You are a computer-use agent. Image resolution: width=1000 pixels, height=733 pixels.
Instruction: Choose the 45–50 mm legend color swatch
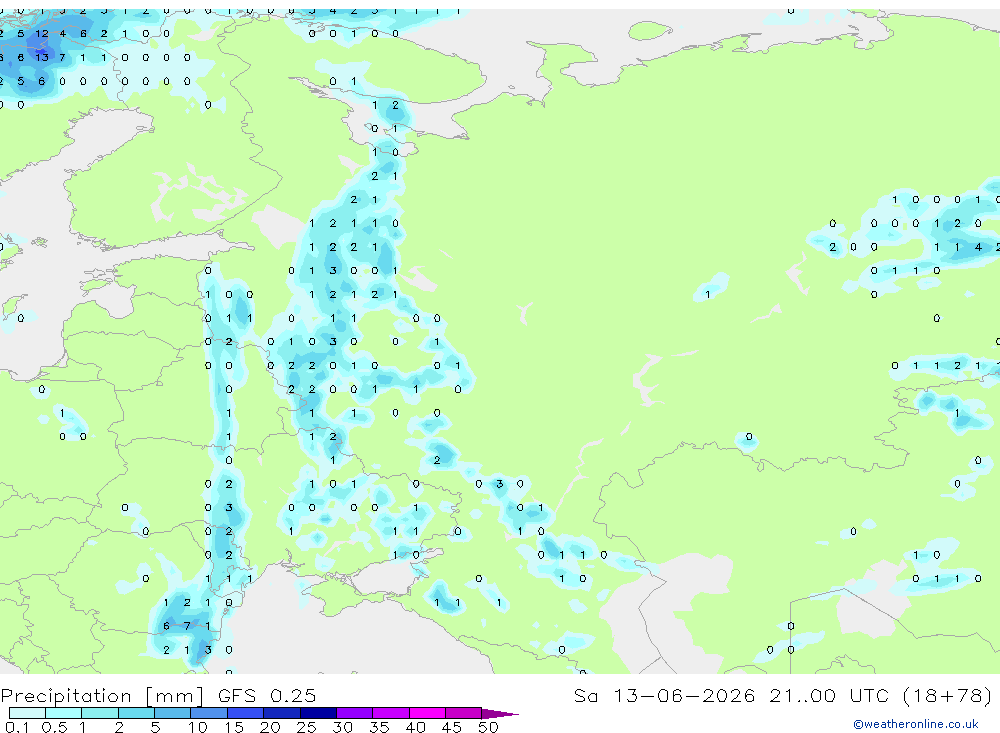[464, 713]
